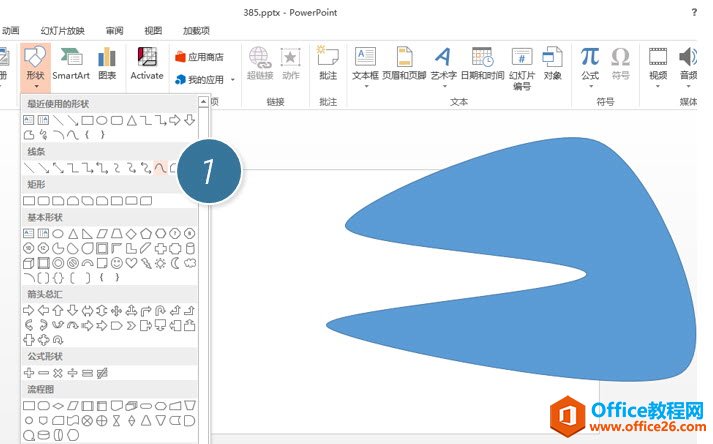This screenshot has height=444, width=713.
Task: Pick the donut shape
Action: pyautogui.click(x=58, y=263)
